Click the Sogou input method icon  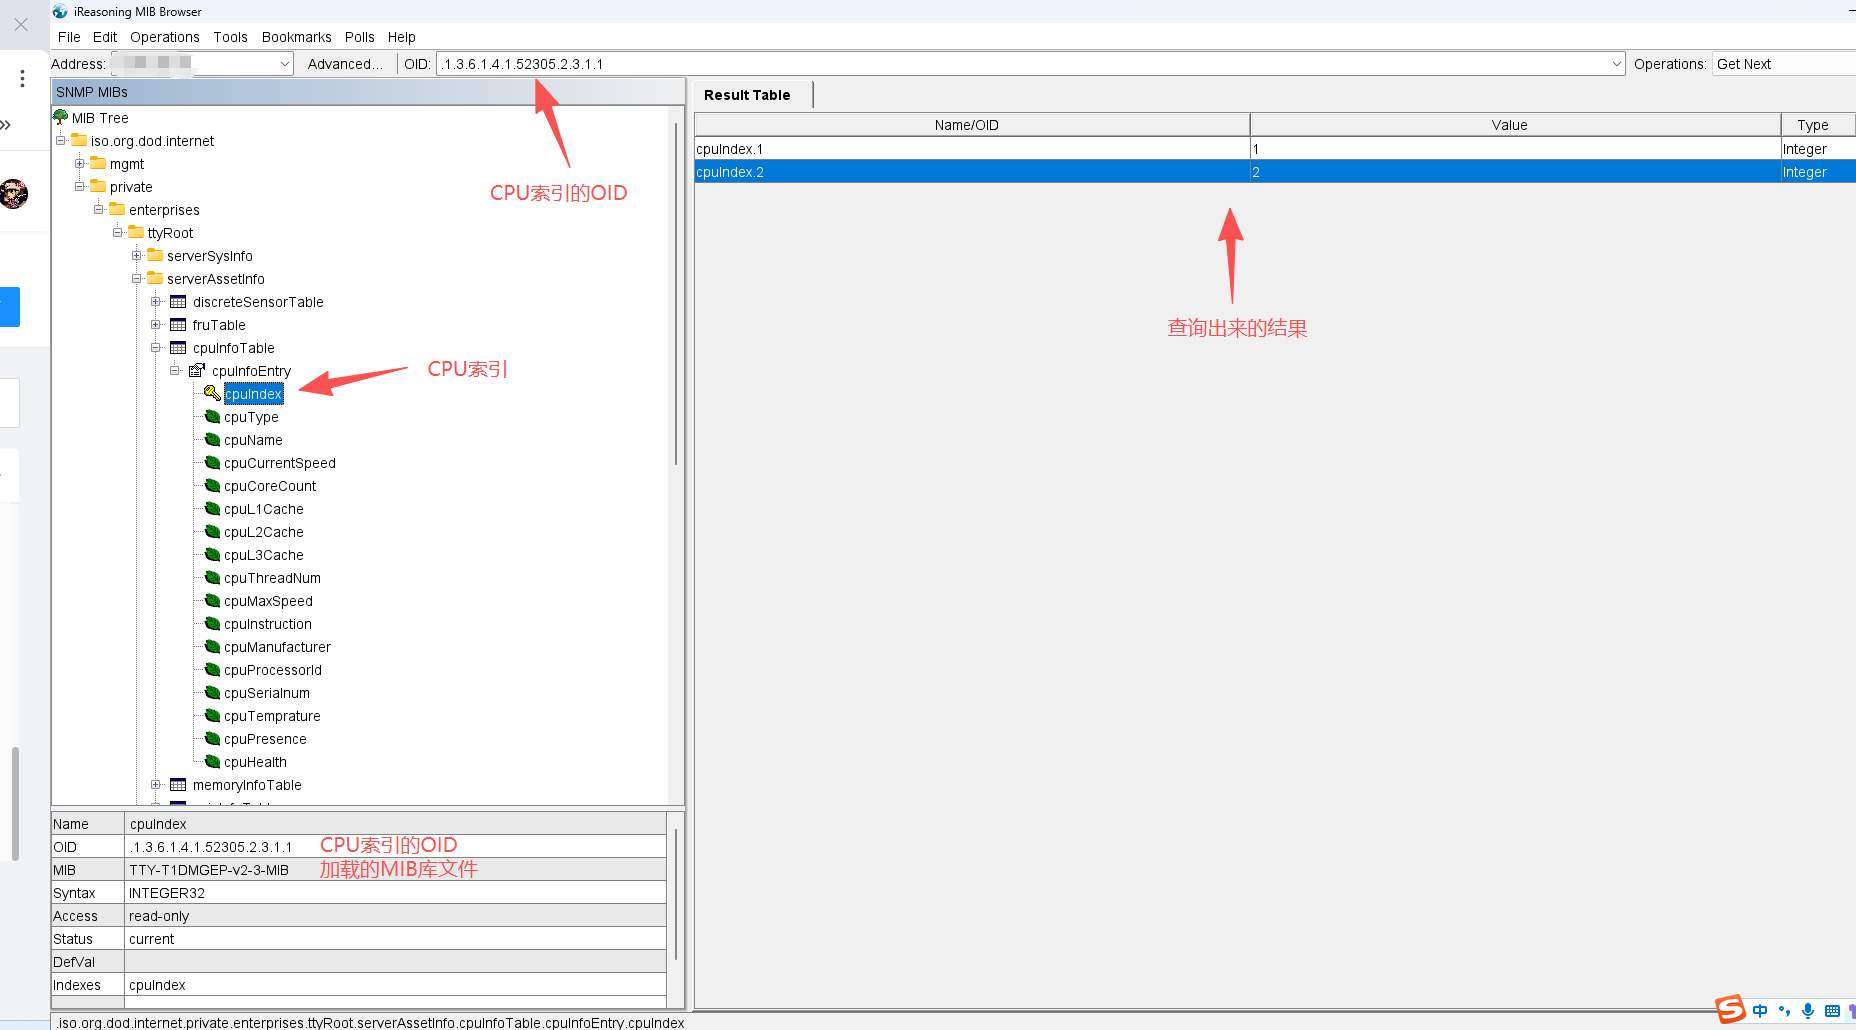point(1731,1009)
